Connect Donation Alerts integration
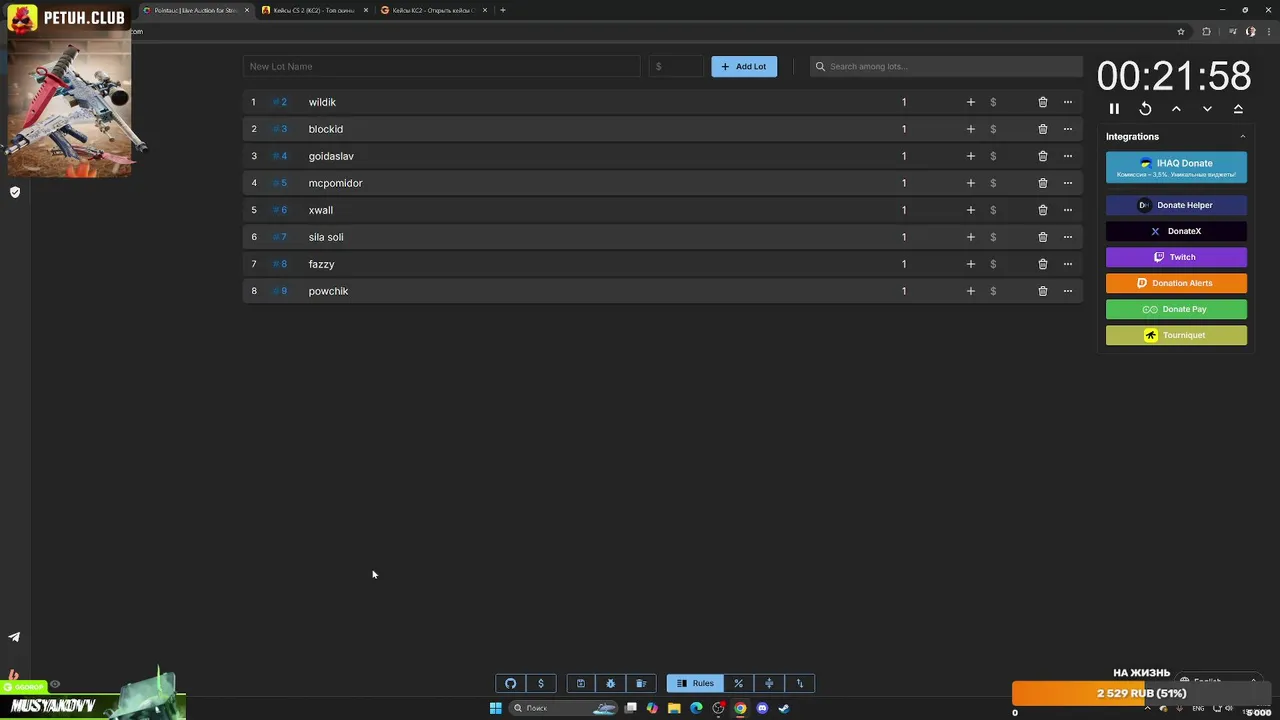This screenshot has height=720, width=1280. pos(1176,283)
